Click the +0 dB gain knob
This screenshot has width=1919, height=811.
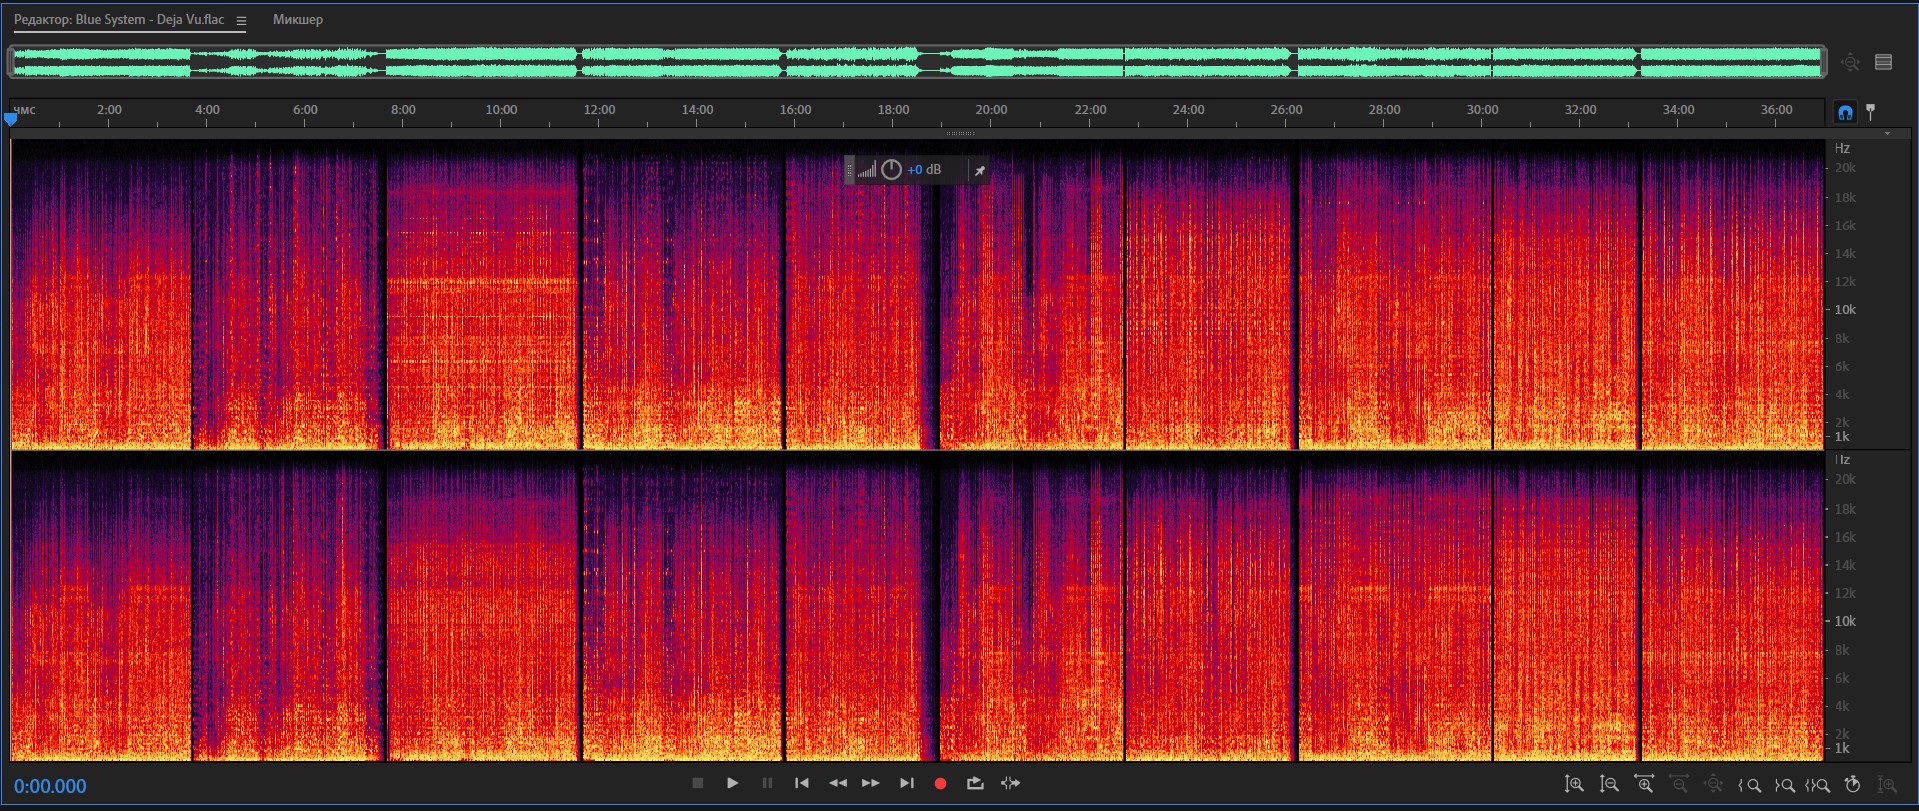point(891,170)
